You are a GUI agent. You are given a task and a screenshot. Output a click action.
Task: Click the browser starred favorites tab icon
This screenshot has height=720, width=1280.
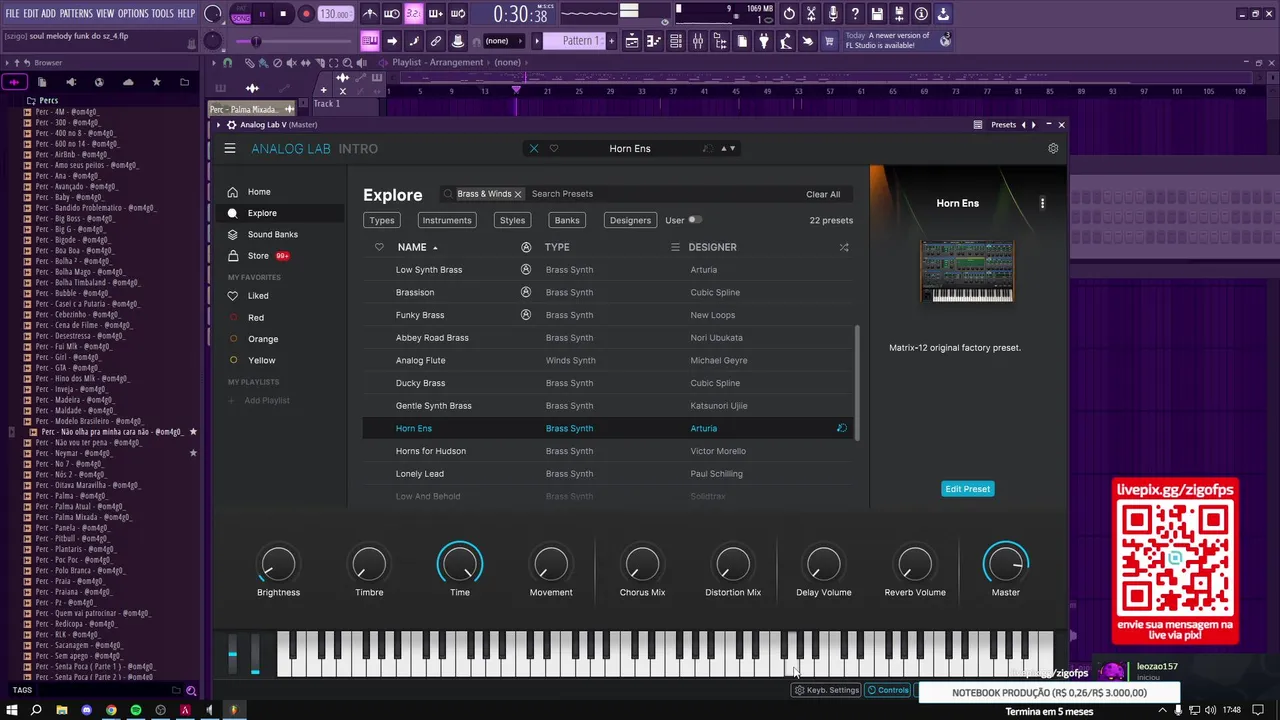pyautogui.click(x=156, y=82)
